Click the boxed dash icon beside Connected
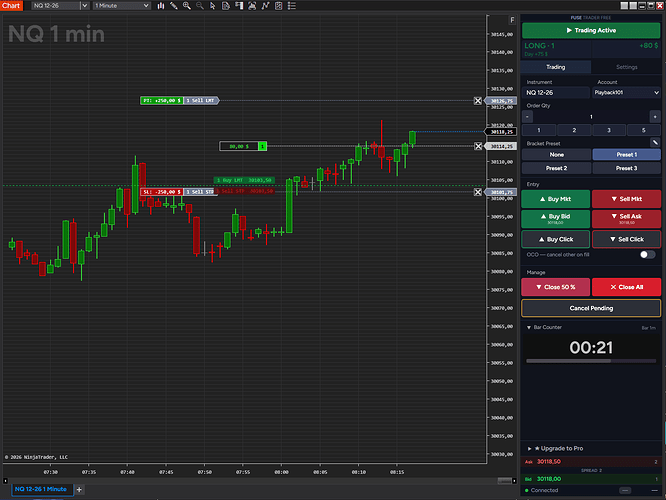This screenshot has height=500, width=666. (x=625, y=490)
